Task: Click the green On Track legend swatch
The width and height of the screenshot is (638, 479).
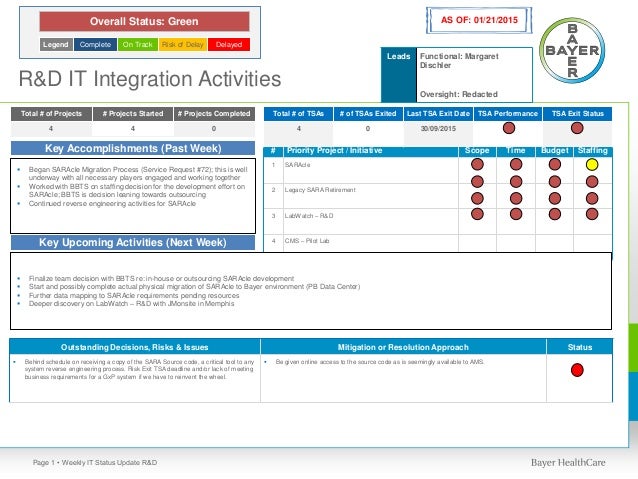Action: pos(138,44)
